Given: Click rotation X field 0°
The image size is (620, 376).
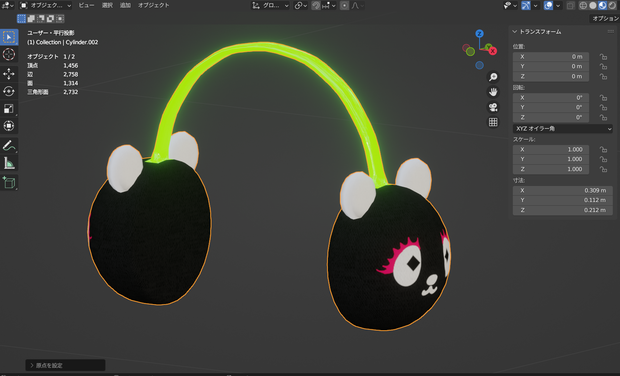Looking at the screenshot, I should pos(551,98).
